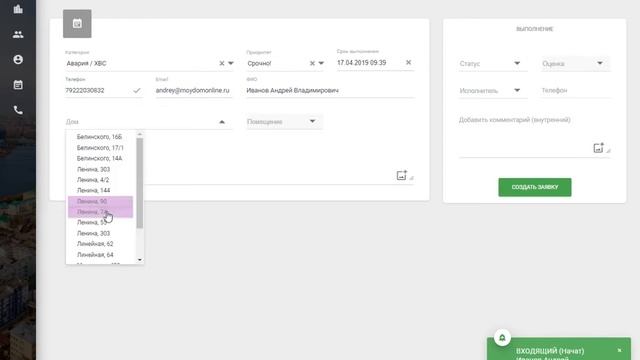
Task: Click the house list scrollbar thumb
Action: (x=140, y=183)
